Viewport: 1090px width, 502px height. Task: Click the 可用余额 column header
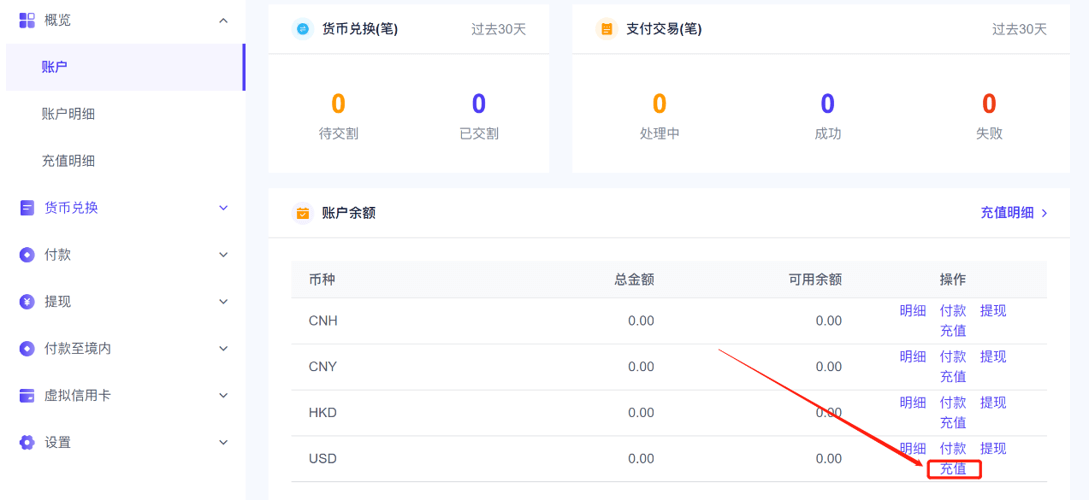(815, 280)
